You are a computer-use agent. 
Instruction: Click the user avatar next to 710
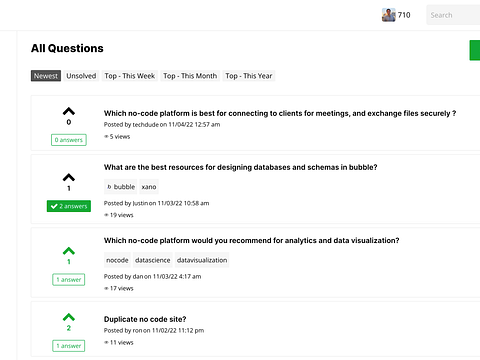388,15
